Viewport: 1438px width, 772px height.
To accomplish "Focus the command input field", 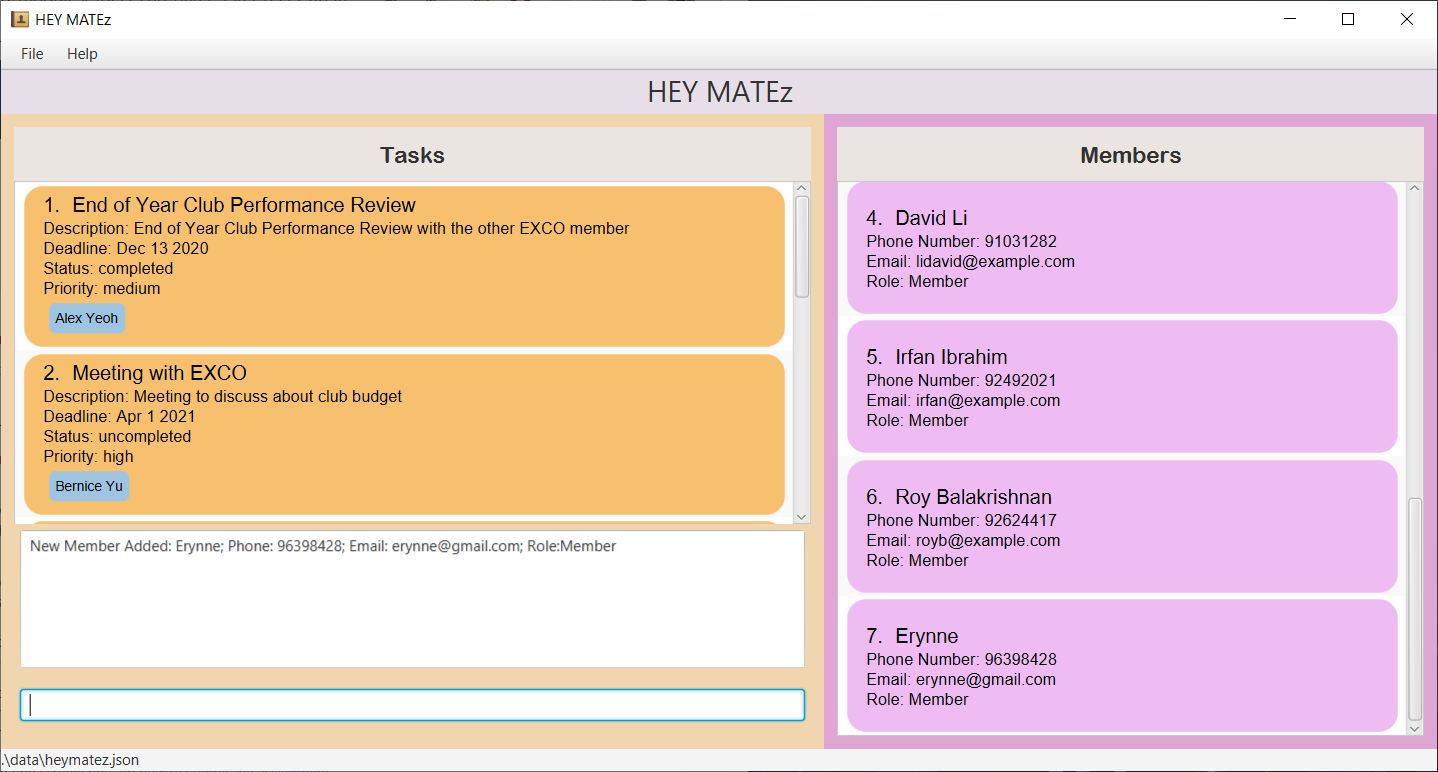I will click(x=412, y=705).
